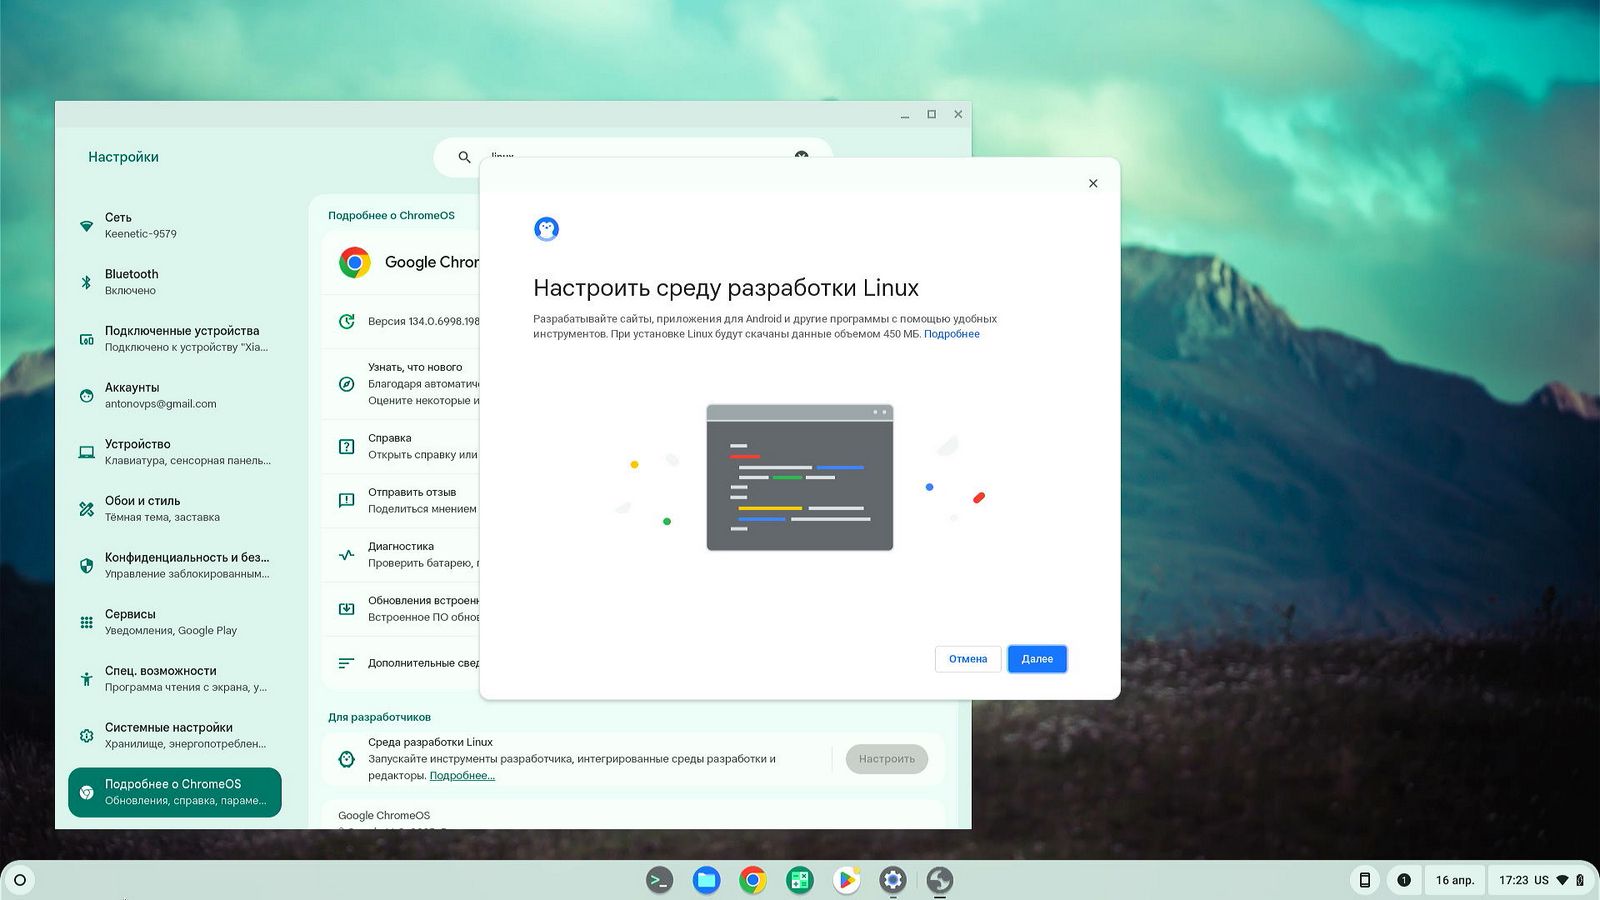
Task: Open the launcher circle button
Action: (x=20, y=880)
